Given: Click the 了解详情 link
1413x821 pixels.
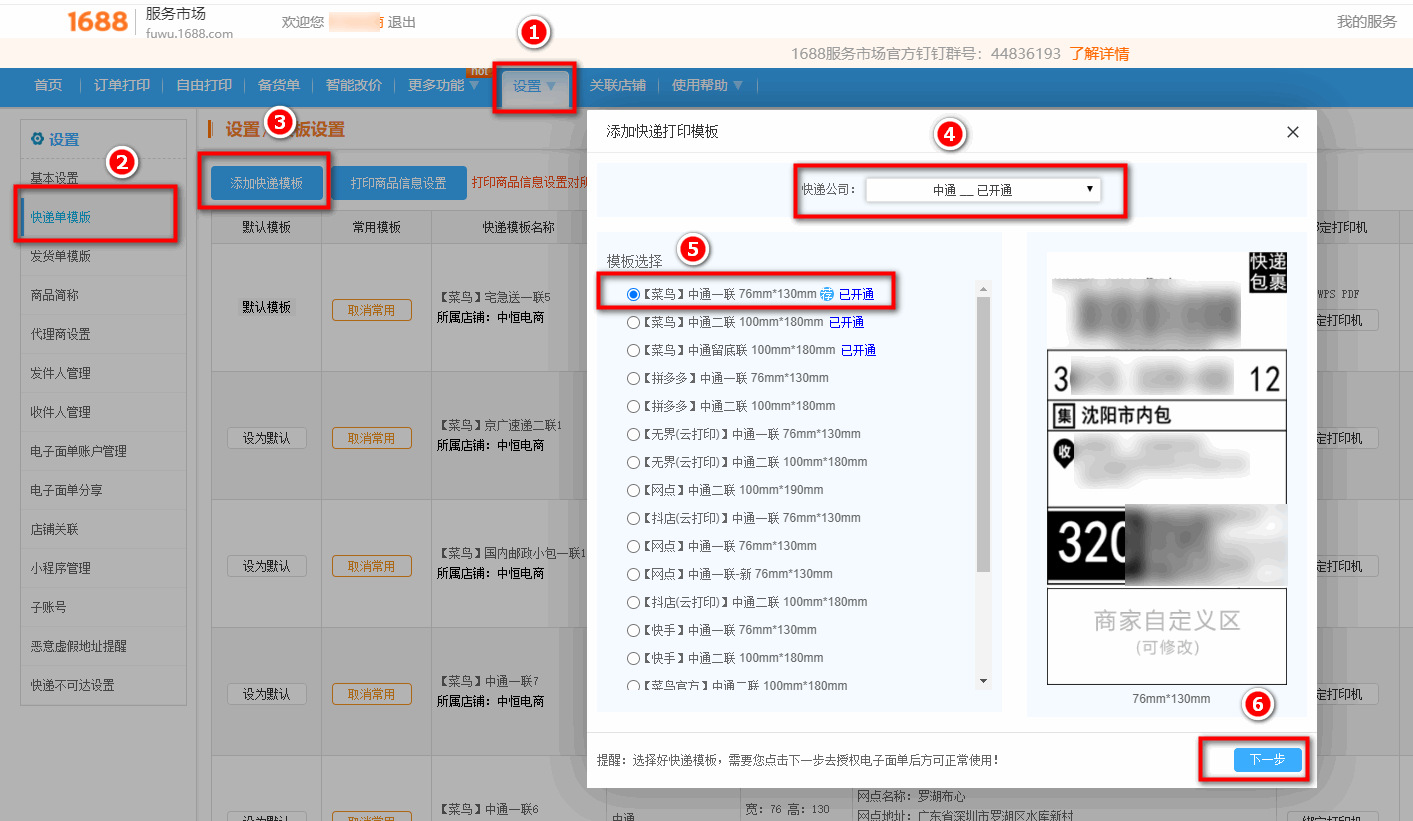Looking at the screenshot, I should click(x=1098, y=53).
